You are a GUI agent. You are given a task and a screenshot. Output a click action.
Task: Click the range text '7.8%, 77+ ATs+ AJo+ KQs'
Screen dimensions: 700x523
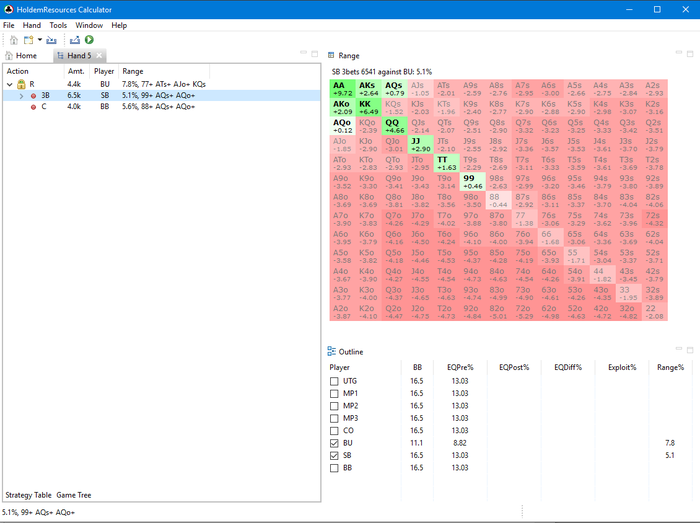click(x=164, y=84)
